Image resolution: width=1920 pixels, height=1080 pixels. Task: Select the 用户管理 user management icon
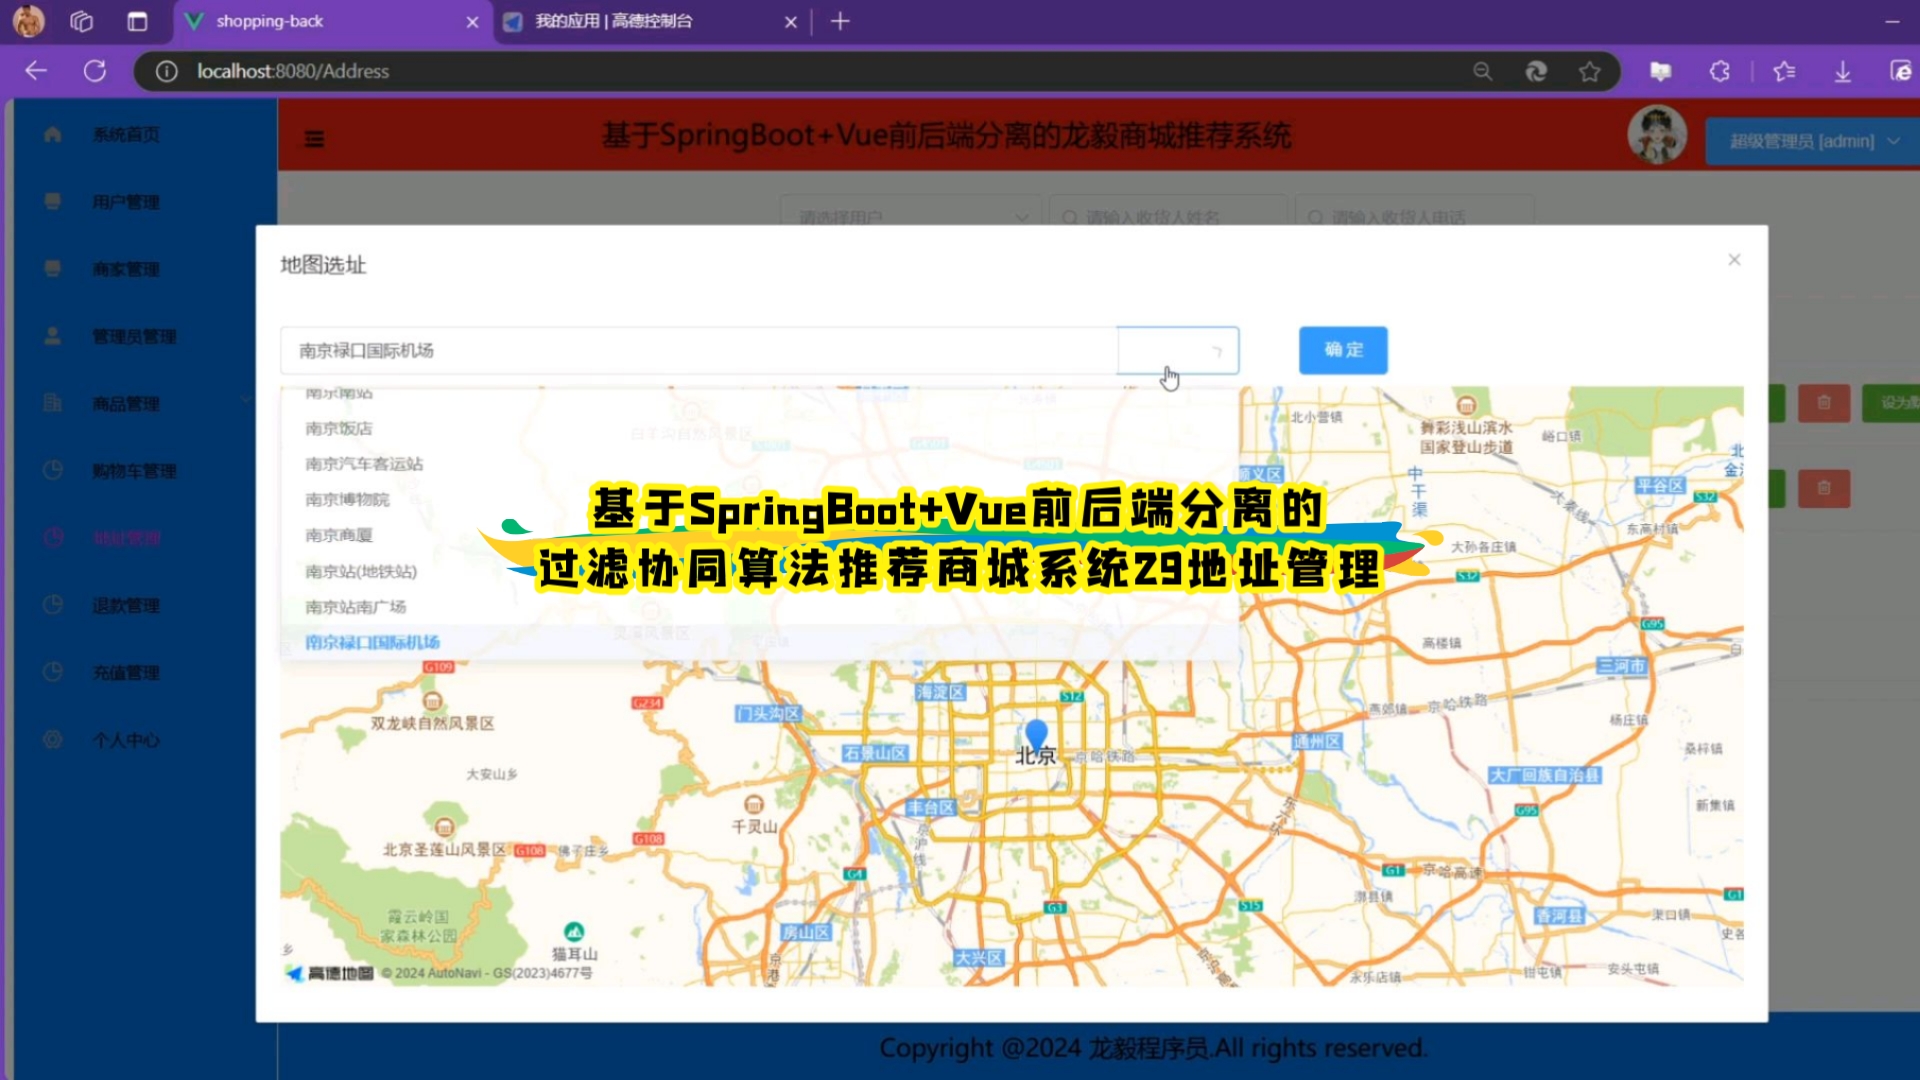click(52, 201)
